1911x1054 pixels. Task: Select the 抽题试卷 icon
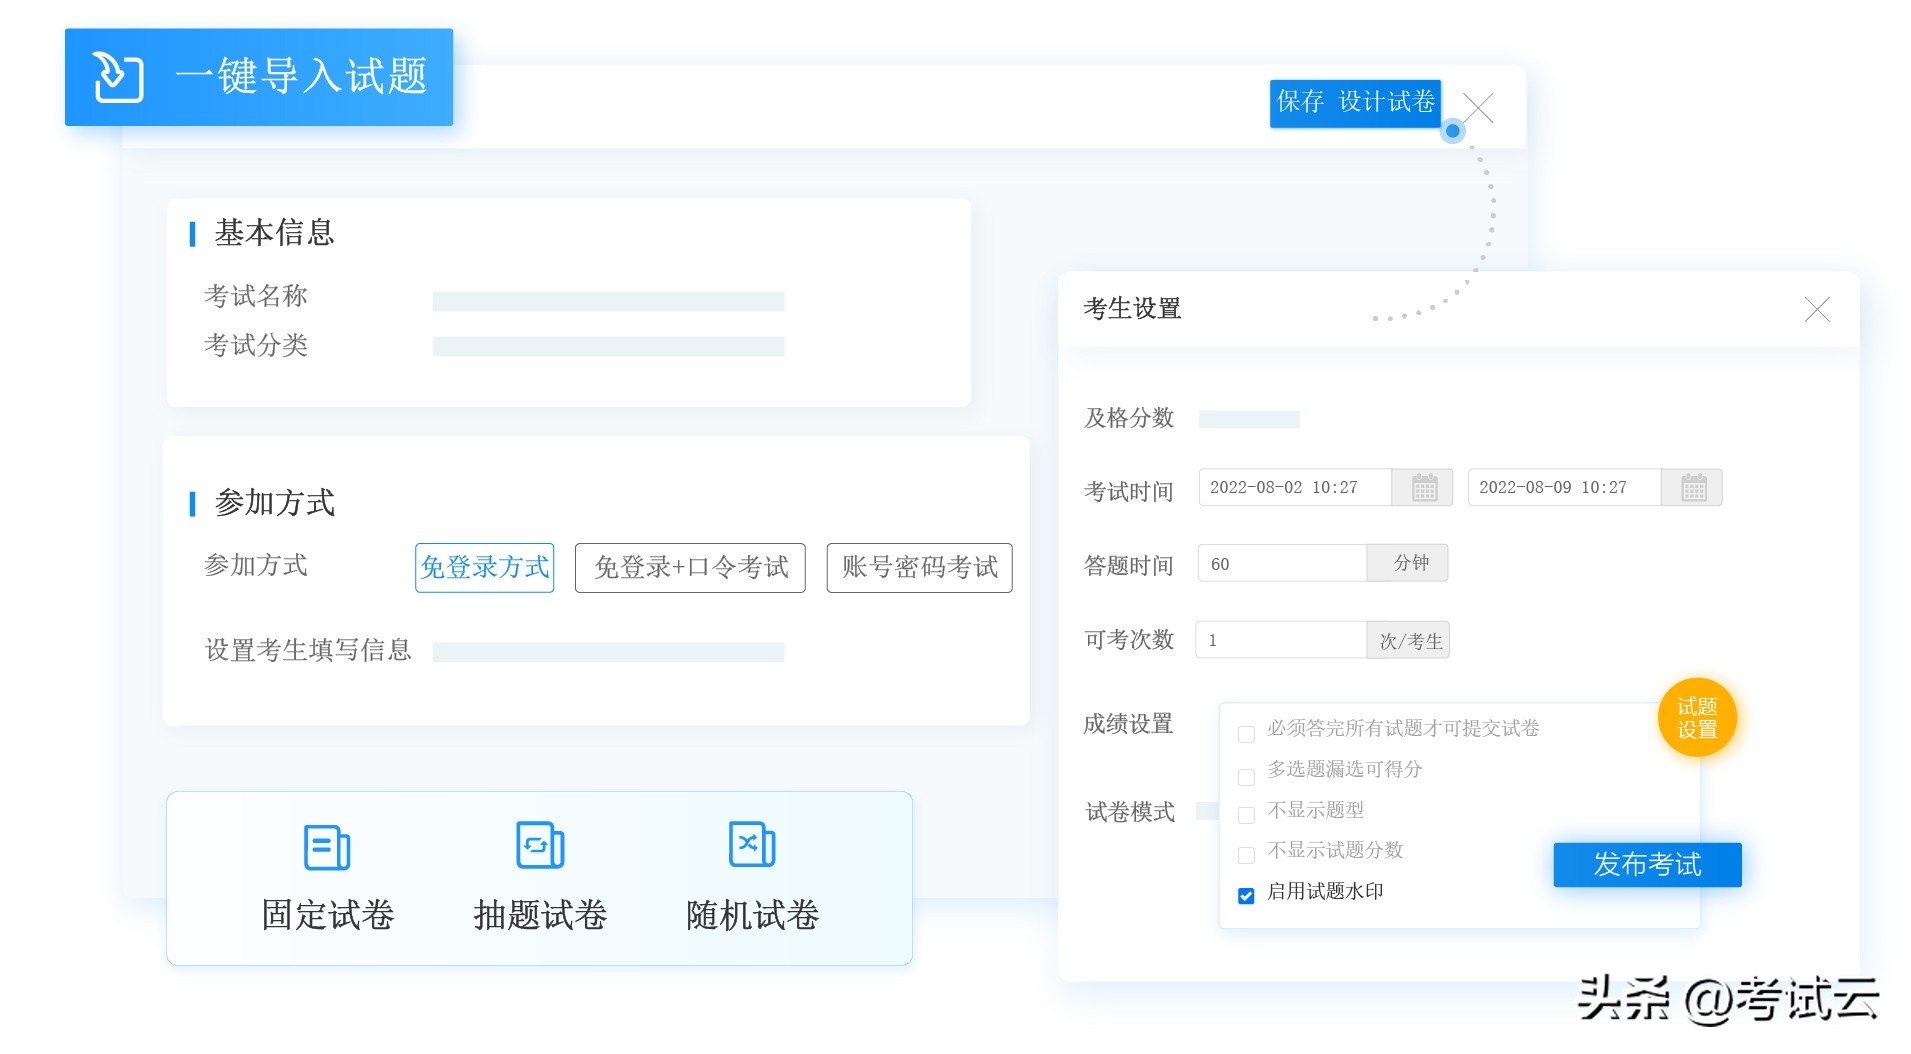(539, 847)
